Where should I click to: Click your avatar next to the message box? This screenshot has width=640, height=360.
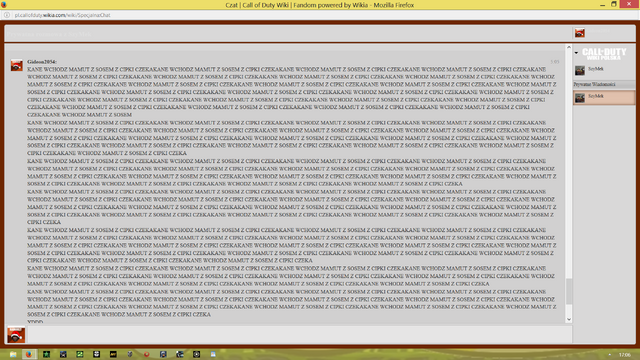(16, 335)
